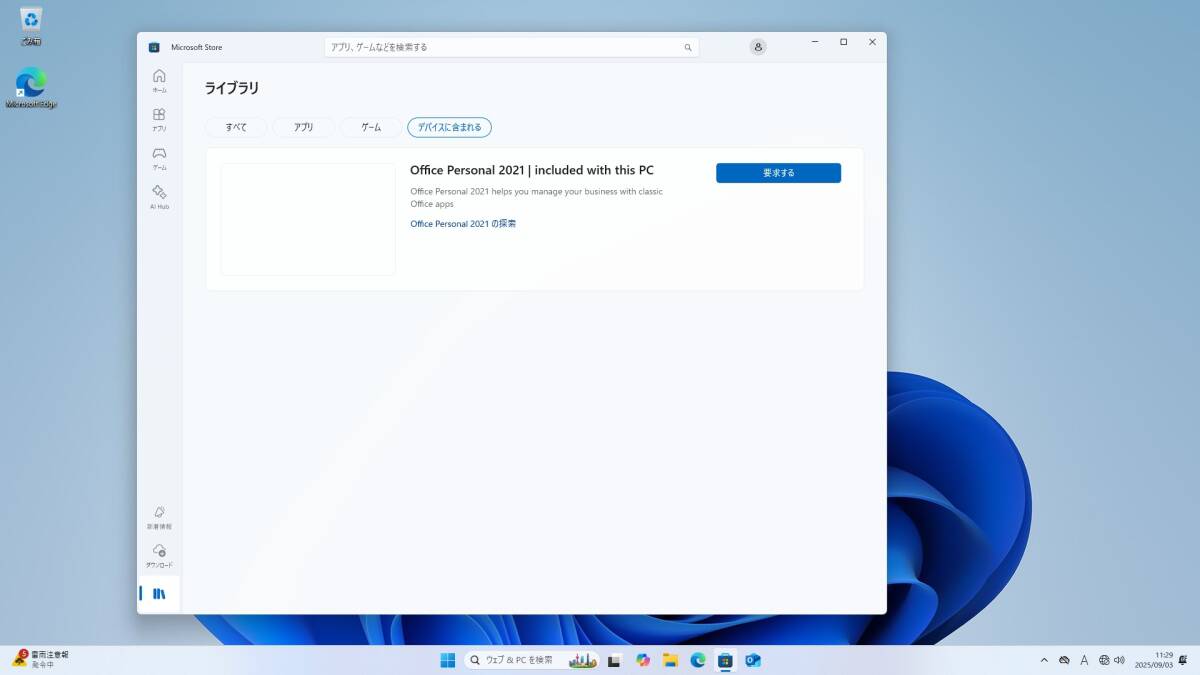Filter the library by ゲーム

[x=371, y=127]
